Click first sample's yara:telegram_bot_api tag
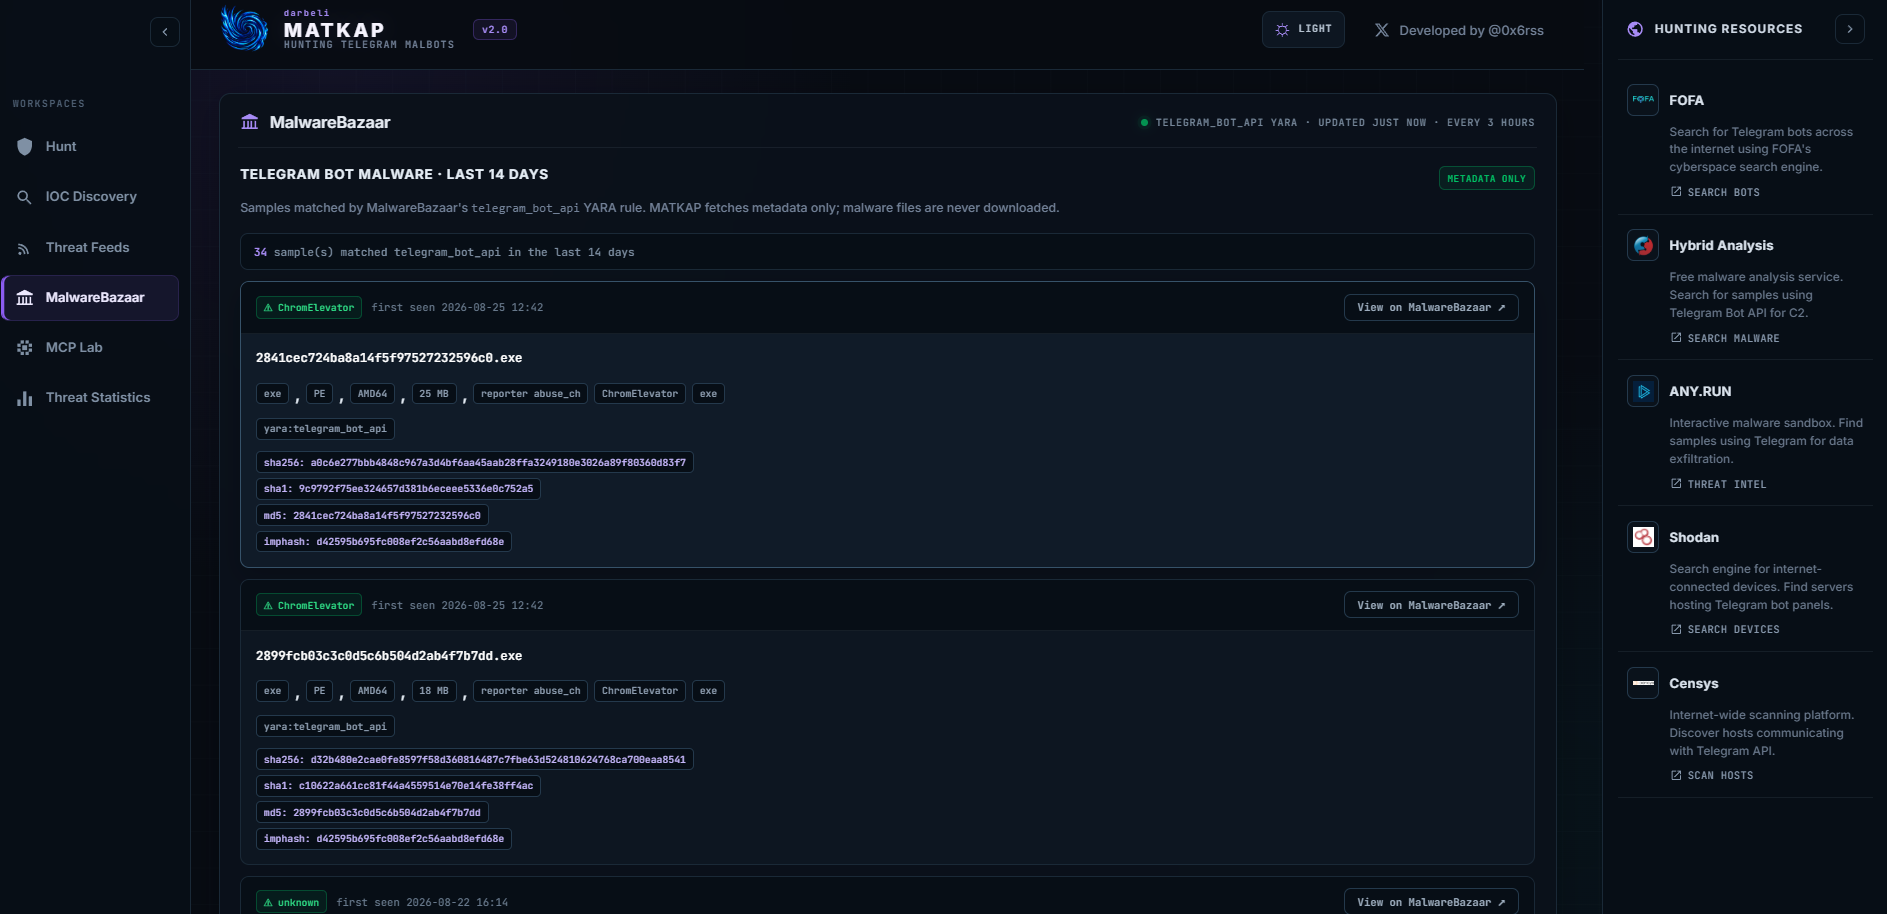The image size is (1887, 914). click(x=325, y=429)
